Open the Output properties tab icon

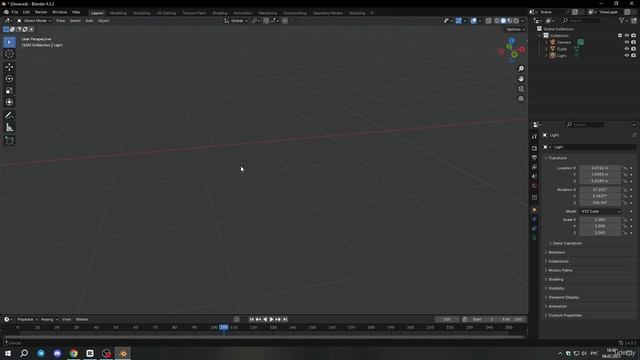coord(534,158)
